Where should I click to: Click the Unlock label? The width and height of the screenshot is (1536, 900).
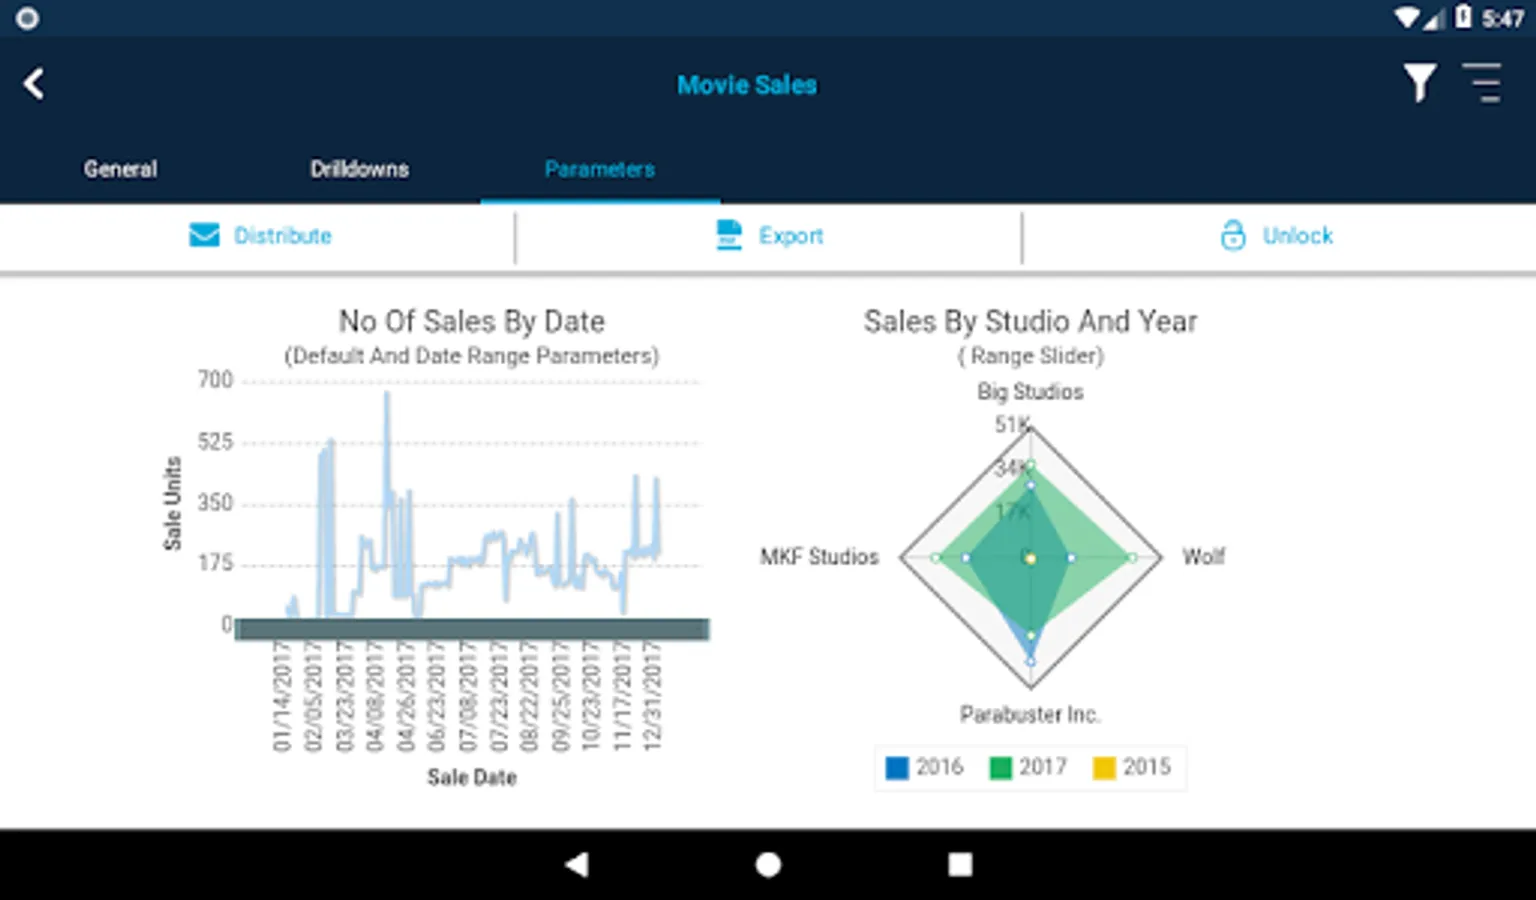click(x=1298, y=236)
